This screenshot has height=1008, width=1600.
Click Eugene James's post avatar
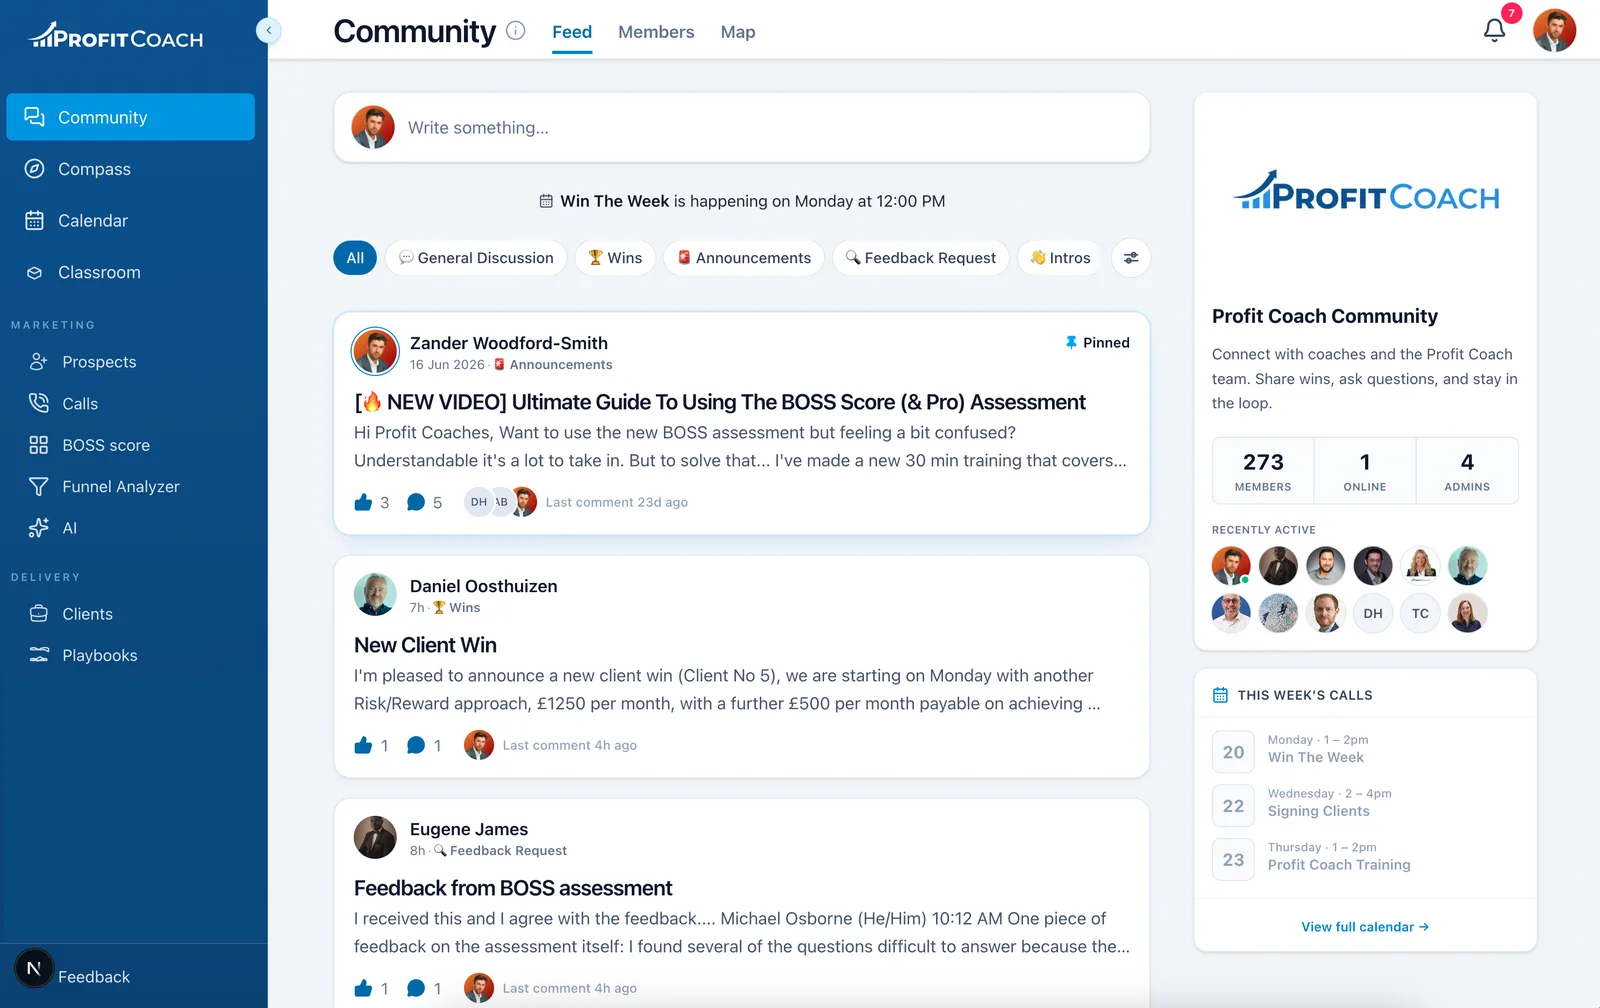click(x=375, y=837)
